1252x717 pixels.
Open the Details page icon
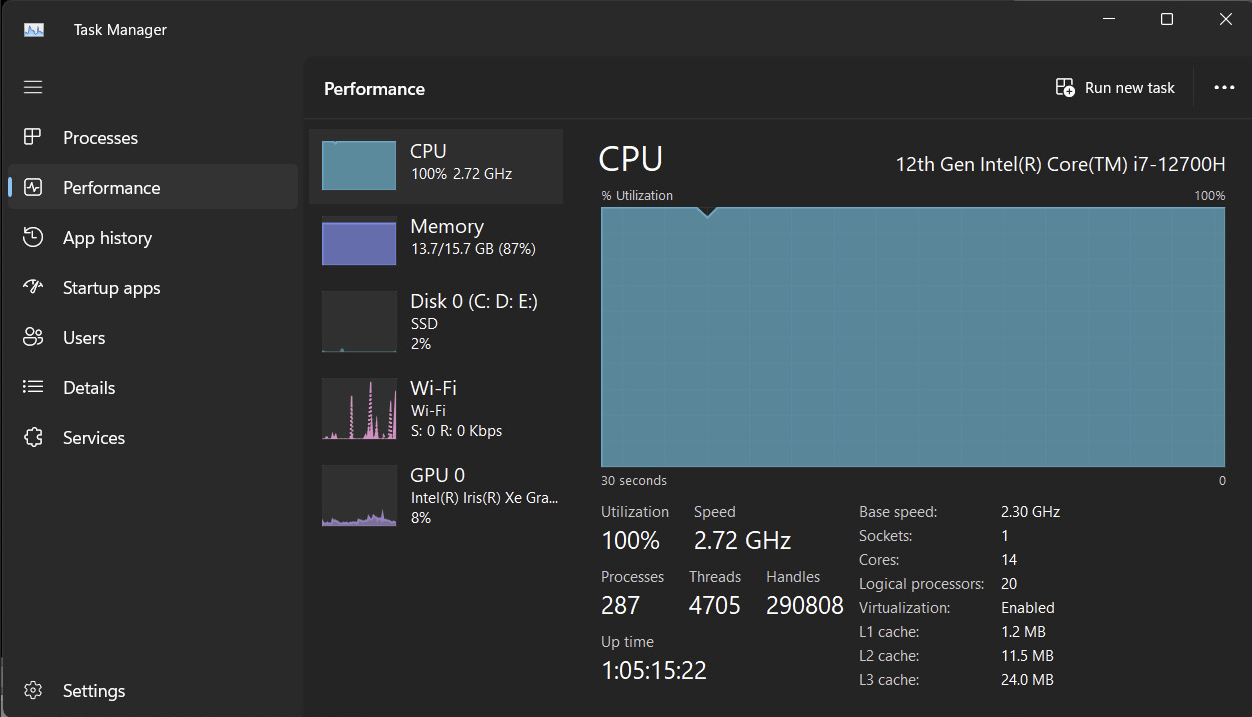(x=33, y=387)
